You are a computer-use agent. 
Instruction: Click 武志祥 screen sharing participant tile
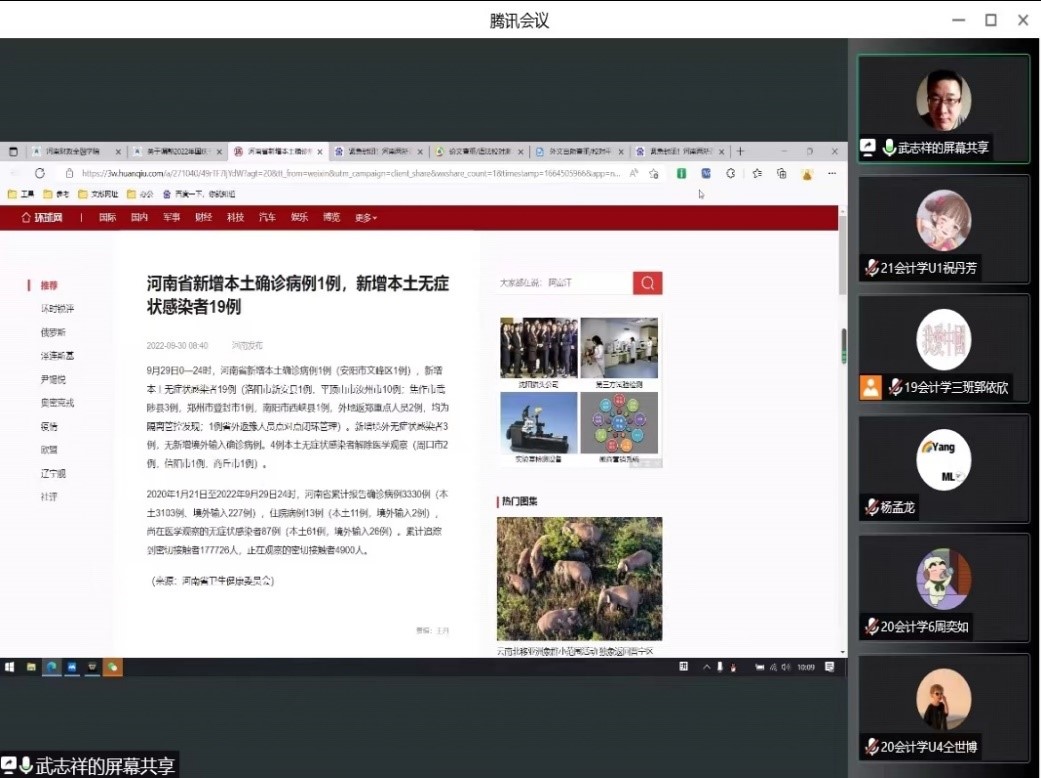[943, 109]
